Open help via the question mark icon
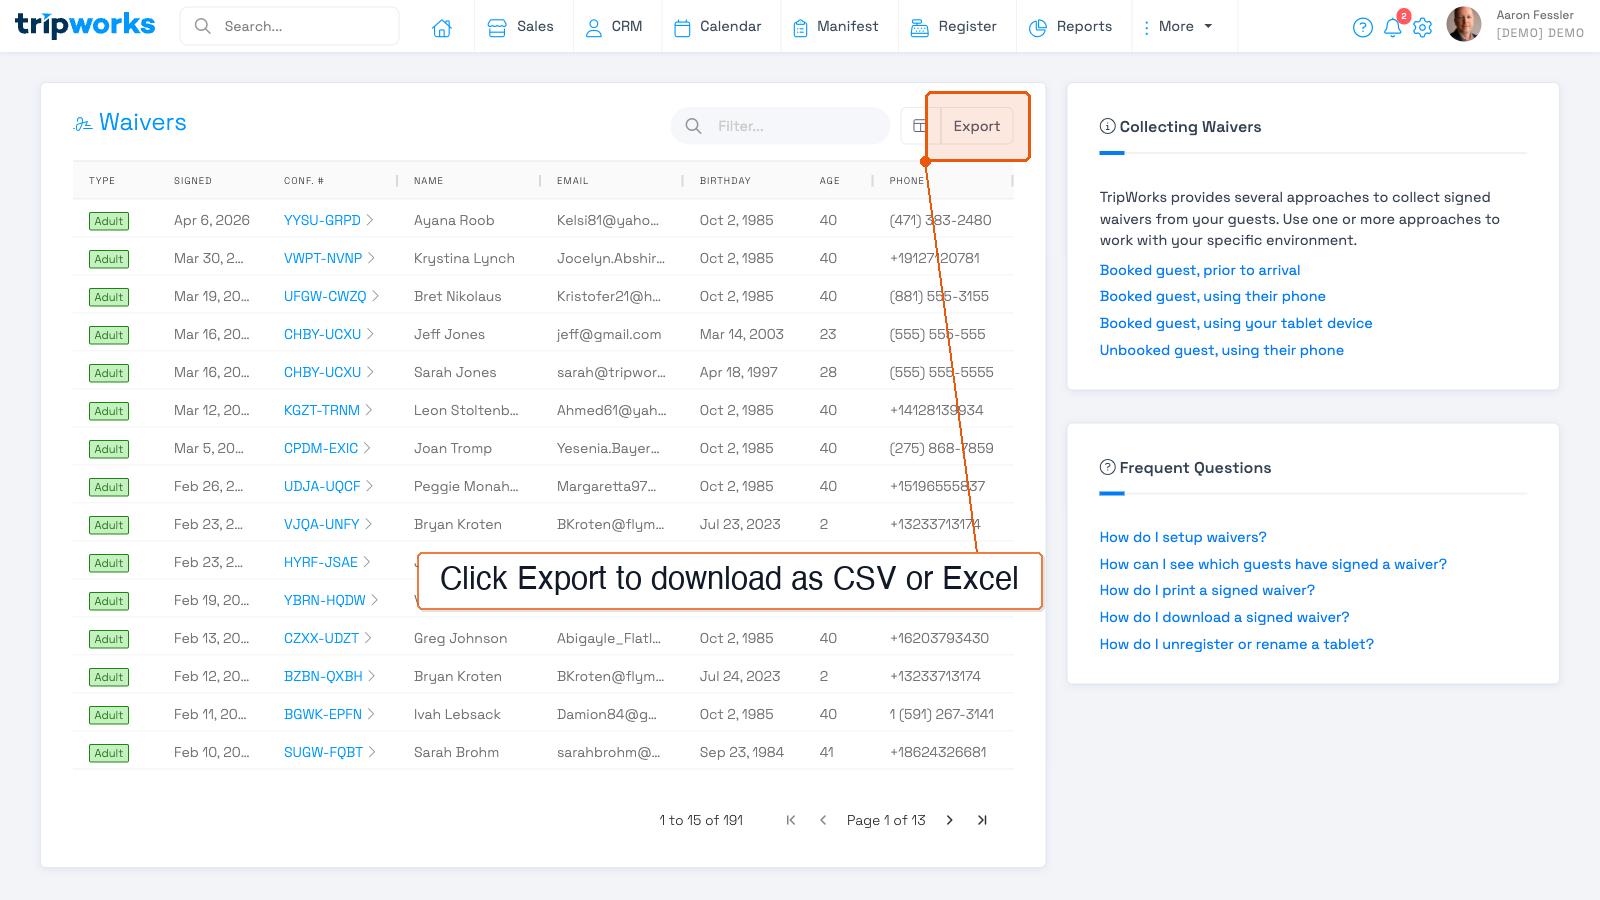Image resolution: width=1600 pixels, height=900 pixels. [1363, 27]
